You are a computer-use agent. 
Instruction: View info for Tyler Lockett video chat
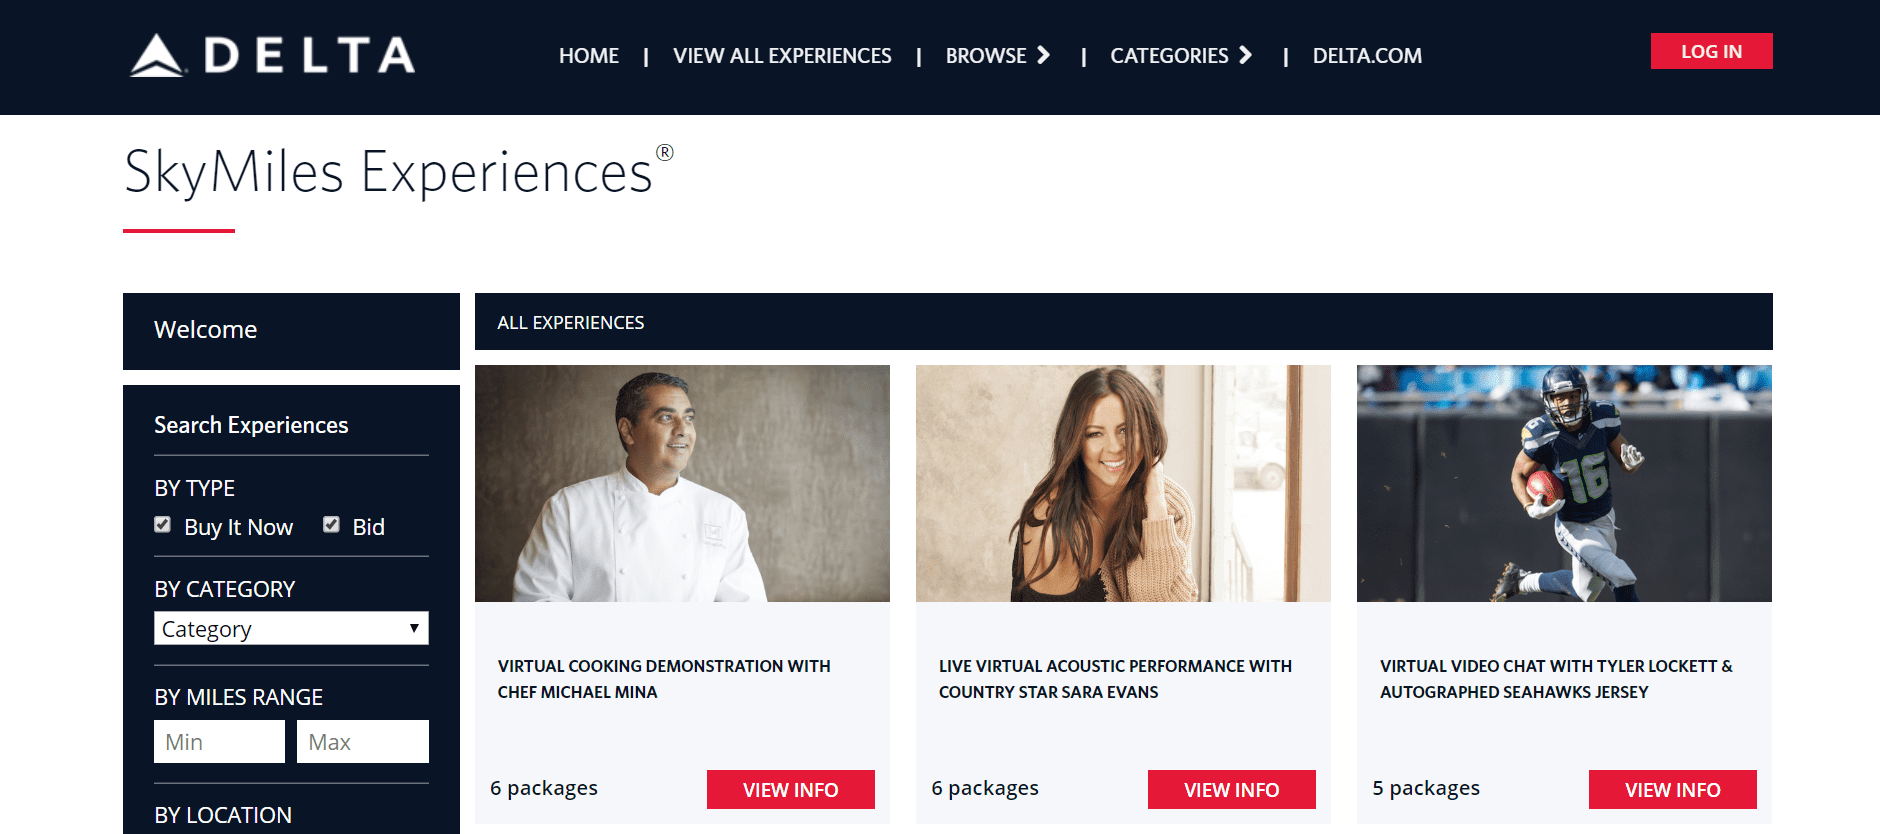(x=1672, y=789)
